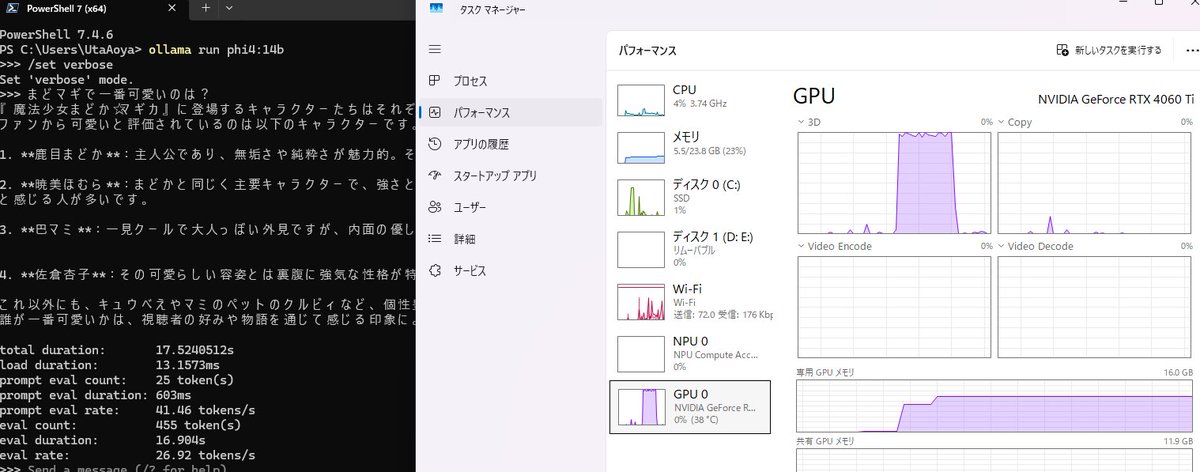The height and width of the screenshot is (472, 1200).
Task: Click the 共有 GPU メモリ label
Action: coord(826,440)
